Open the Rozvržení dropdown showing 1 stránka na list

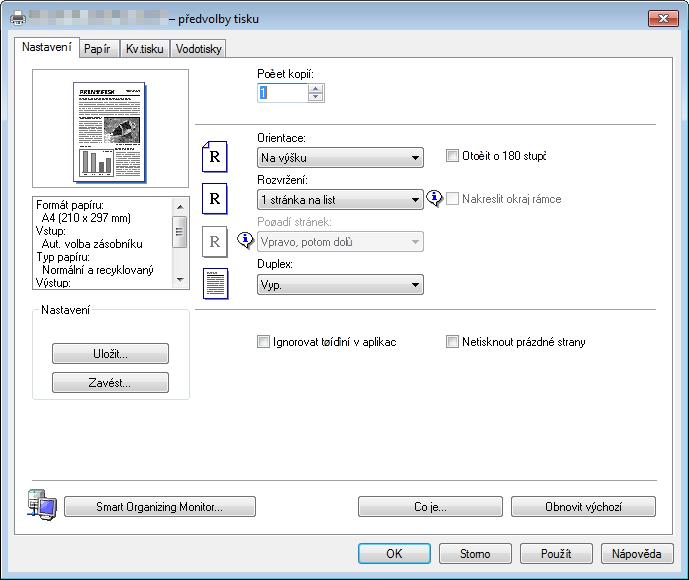[x=340, y=199]
